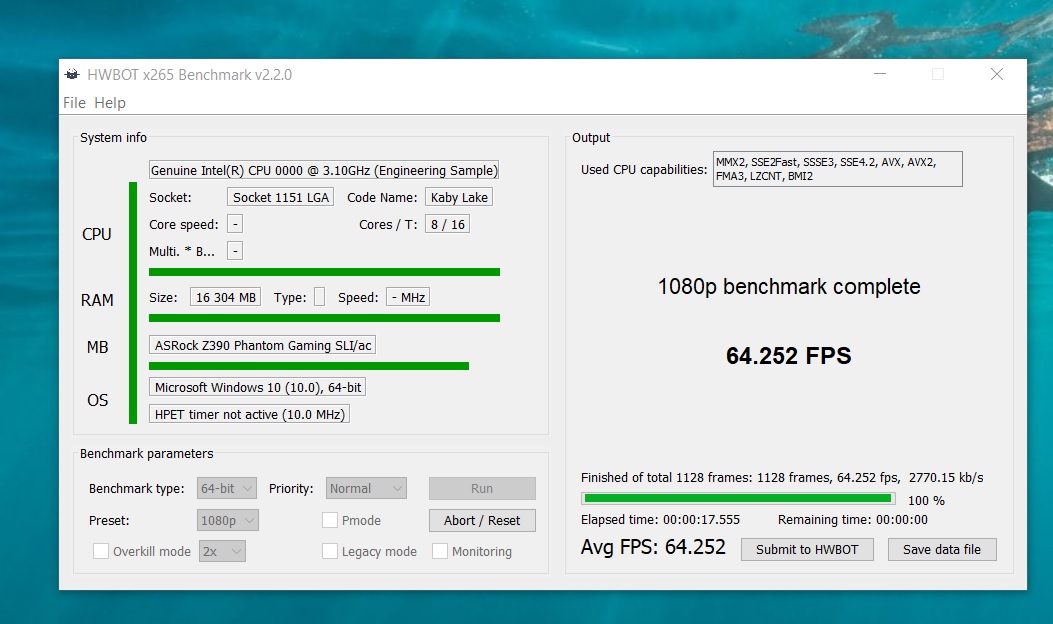Viewport: 1053px width, 624px height.
Task: Click the ASRock Z390 Phantom Gaming motherboard field
Action: (x=262, y=345)
